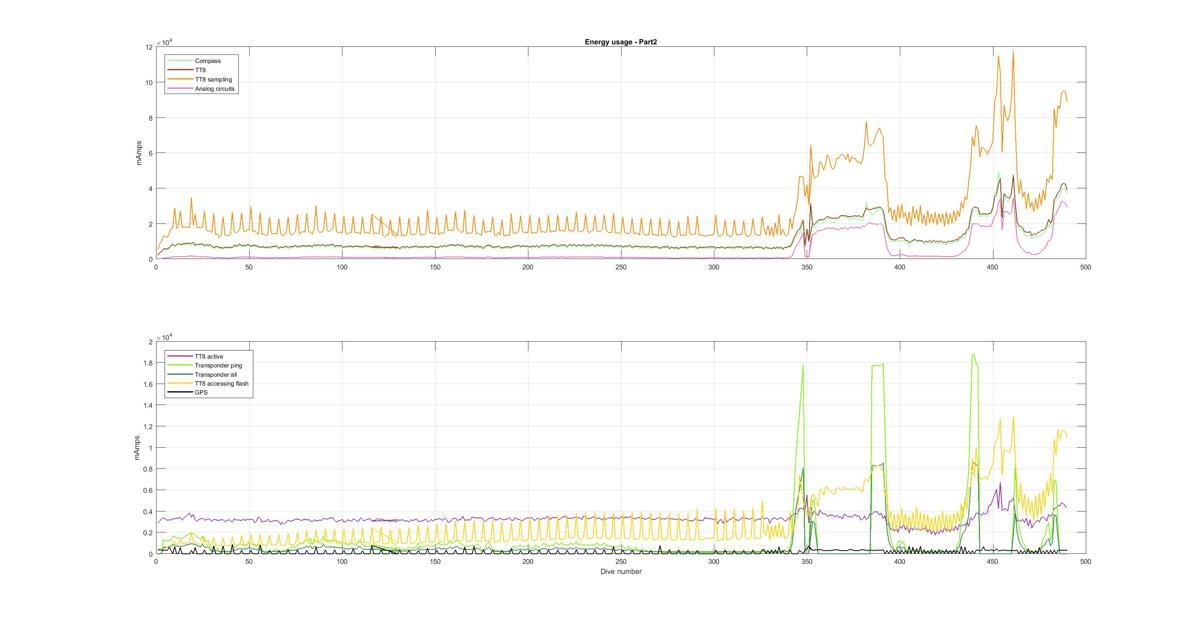
Task: Select the "Transponder all" legend entry
Action: coord(215,374)
